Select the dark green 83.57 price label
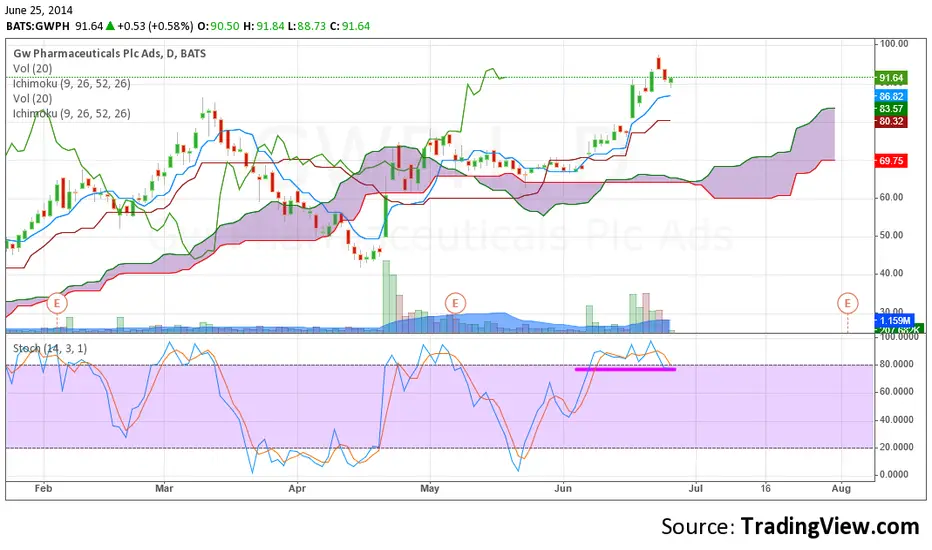This screenshot has height=550, width=932. pos(891,109)
